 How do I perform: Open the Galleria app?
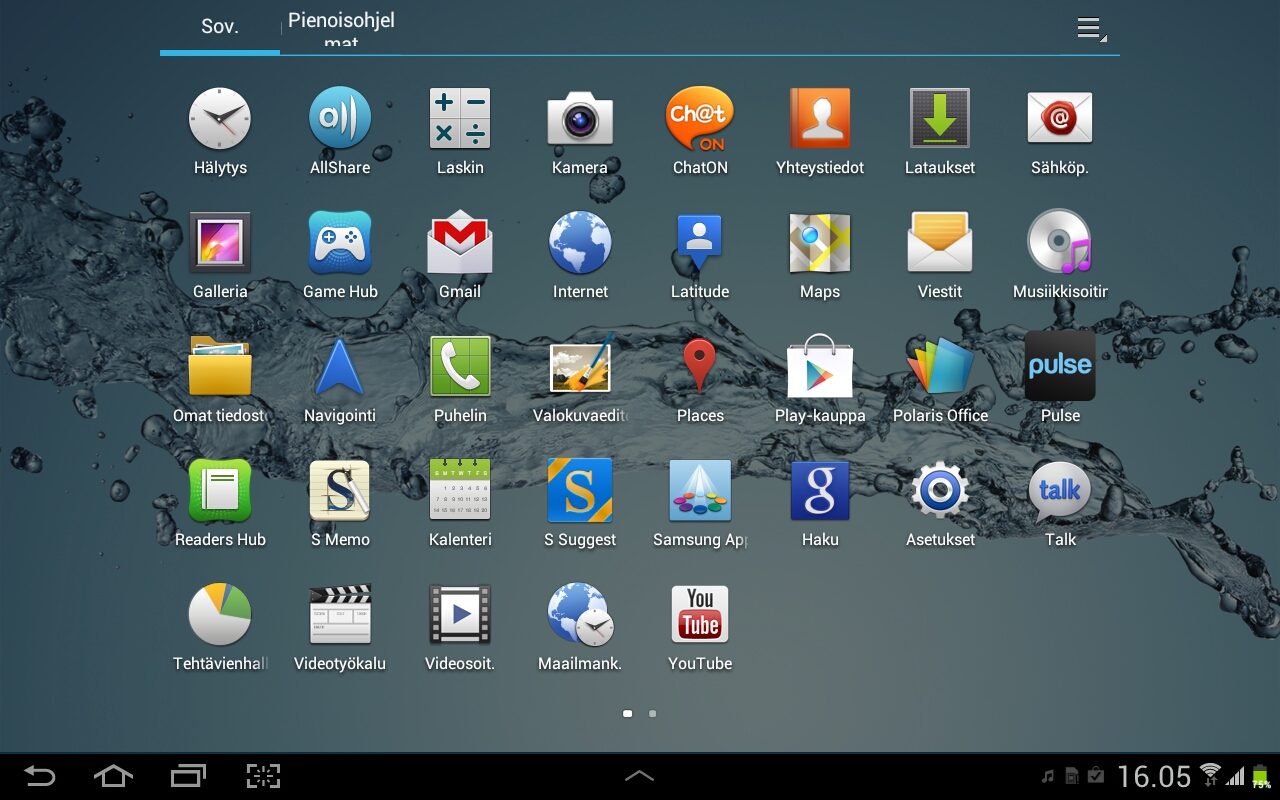[x=220, y=243]
